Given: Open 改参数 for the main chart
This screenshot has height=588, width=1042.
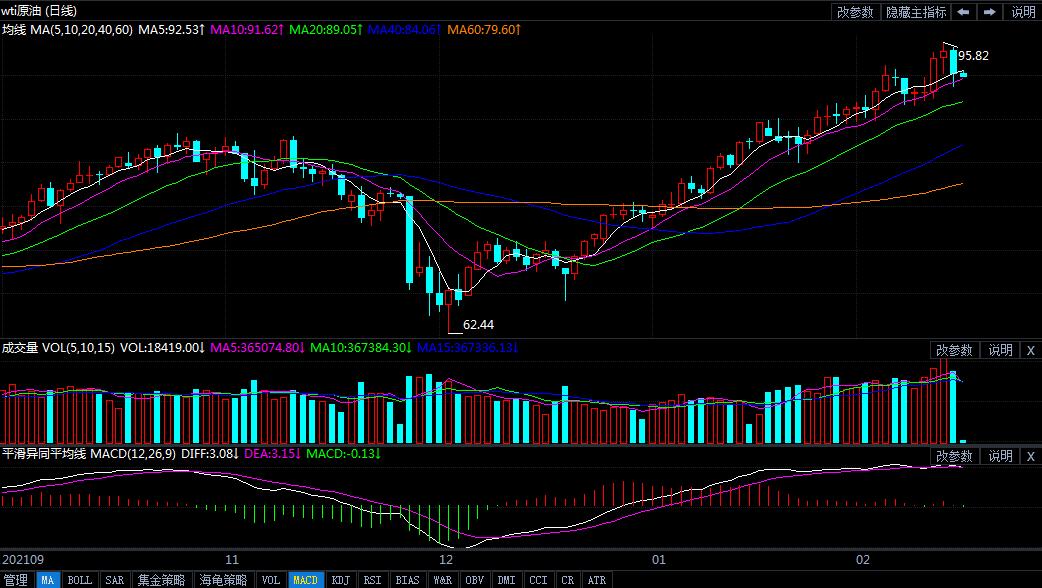Looking at the screenshot, I should (855, 12).
